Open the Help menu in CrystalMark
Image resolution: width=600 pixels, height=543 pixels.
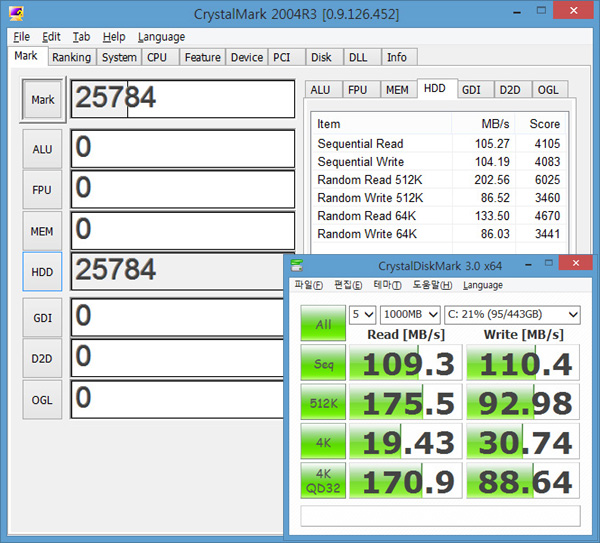[114, 37]
